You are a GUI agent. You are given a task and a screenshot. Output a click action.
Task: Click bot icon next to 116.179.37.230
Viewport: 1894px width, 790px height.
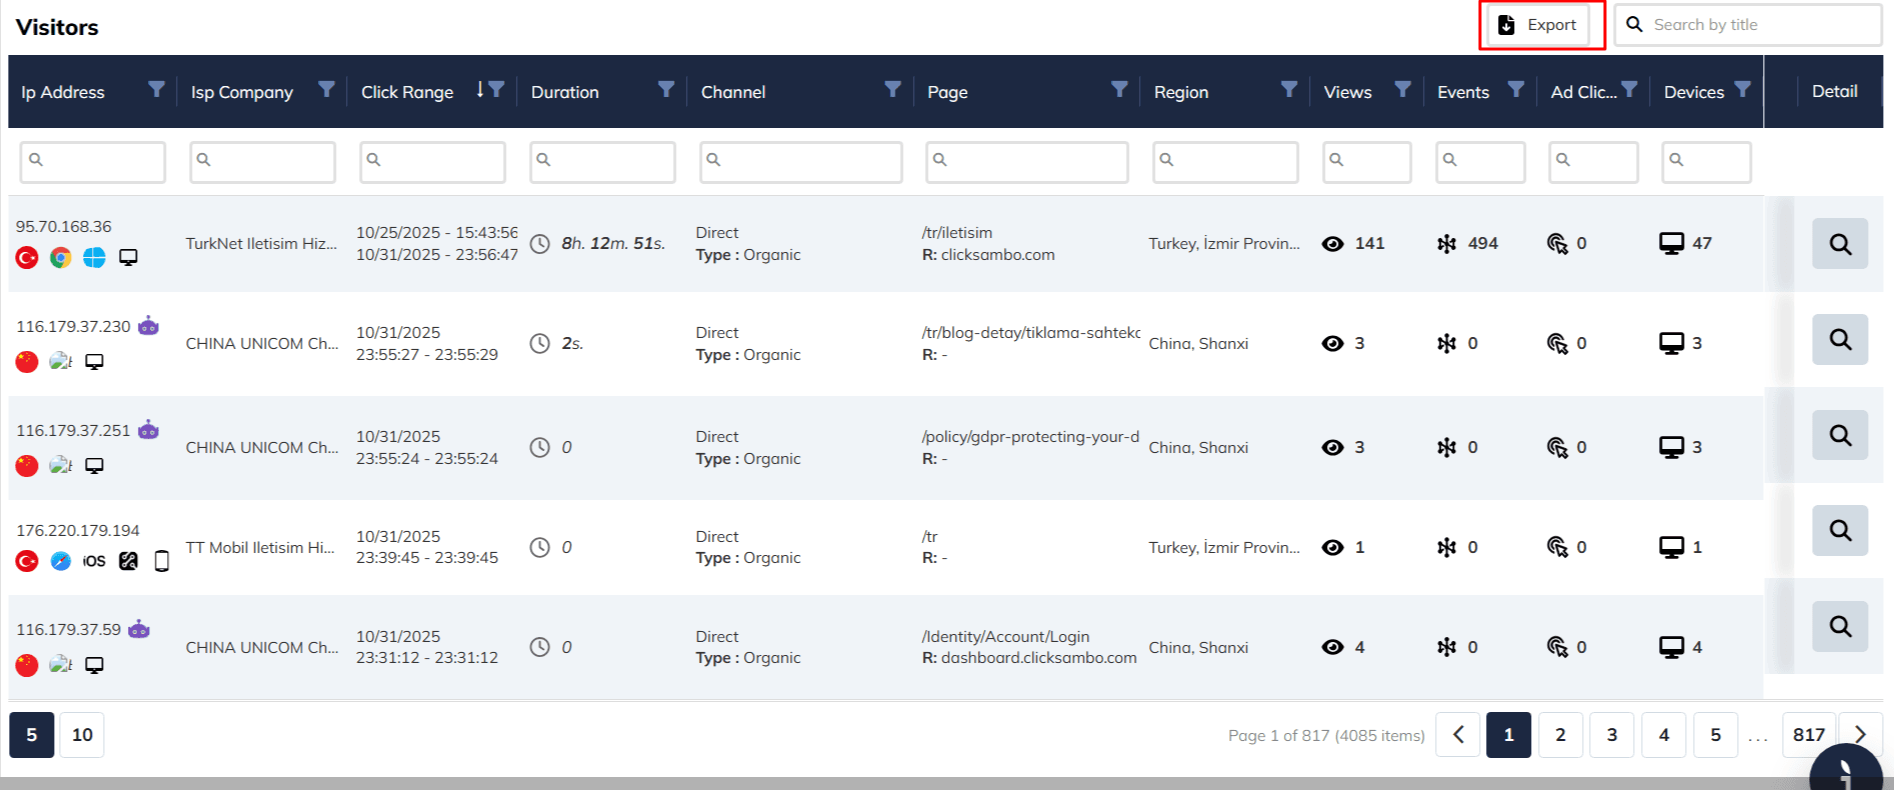[x=148, y=326]
